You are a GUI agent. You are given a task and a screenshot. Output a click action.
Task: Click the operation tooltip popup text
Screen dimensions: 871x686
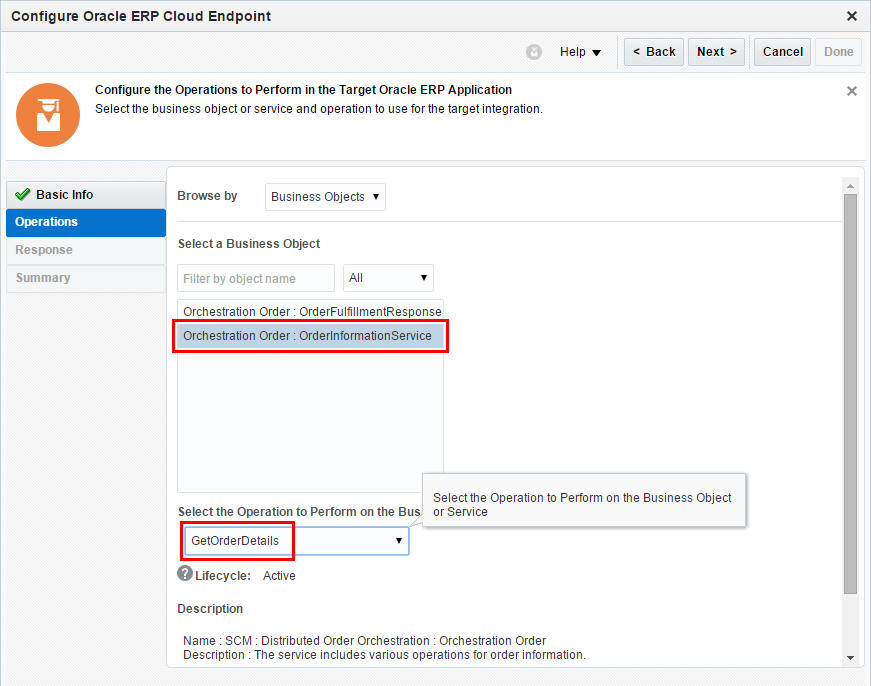click(x=582, y=504)
